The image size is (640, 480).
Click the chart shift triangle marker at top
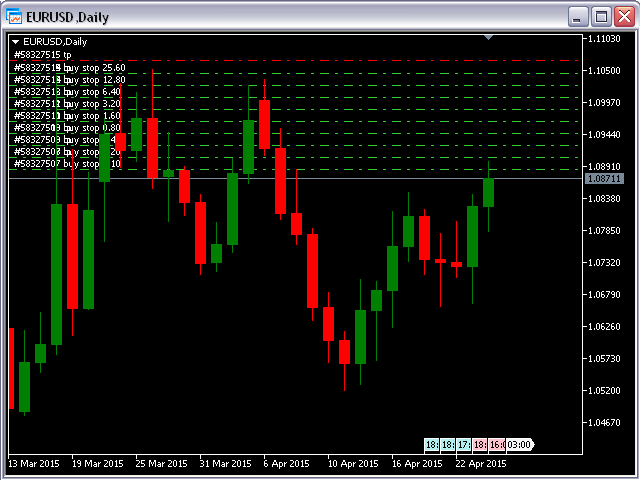click(489, 37)
